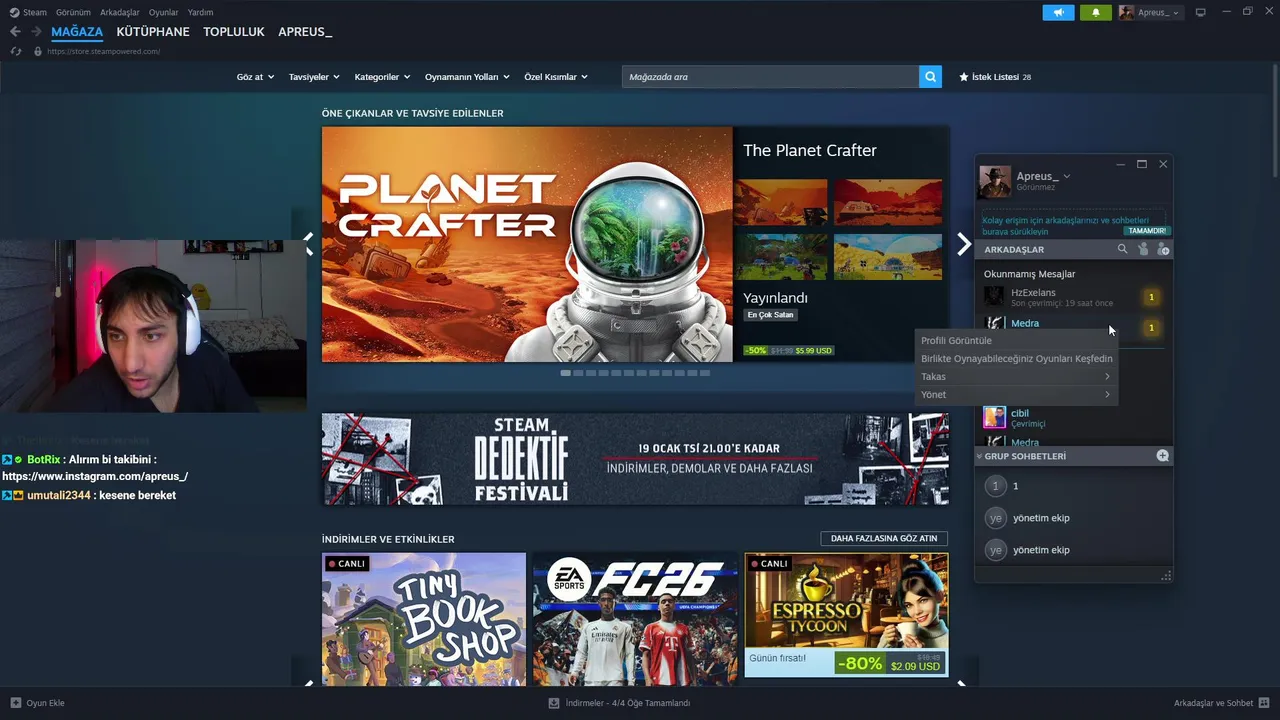Click HzExelans unread message badge
The height and width of the screenshot is (720, 1280).
tap(1151, 297)
